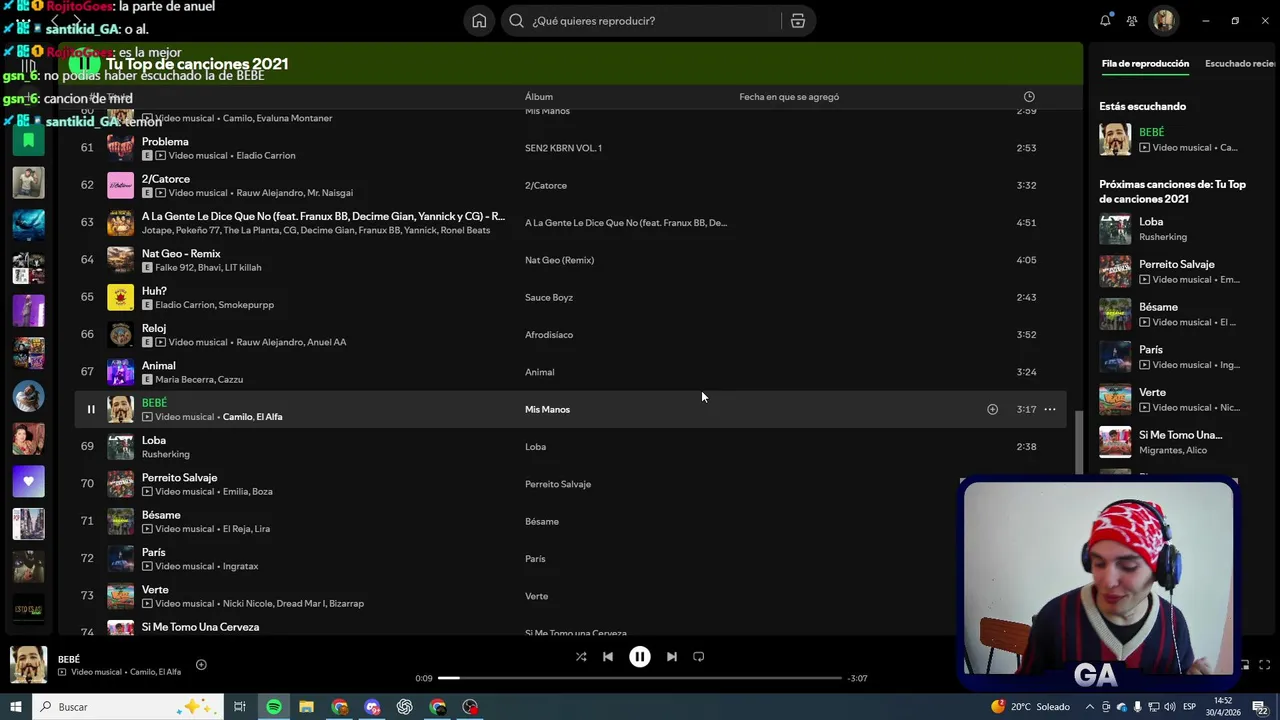Open Liked Songs purple heart in sidebar
The image size is (1280, 720).
[x=28, y=481]
